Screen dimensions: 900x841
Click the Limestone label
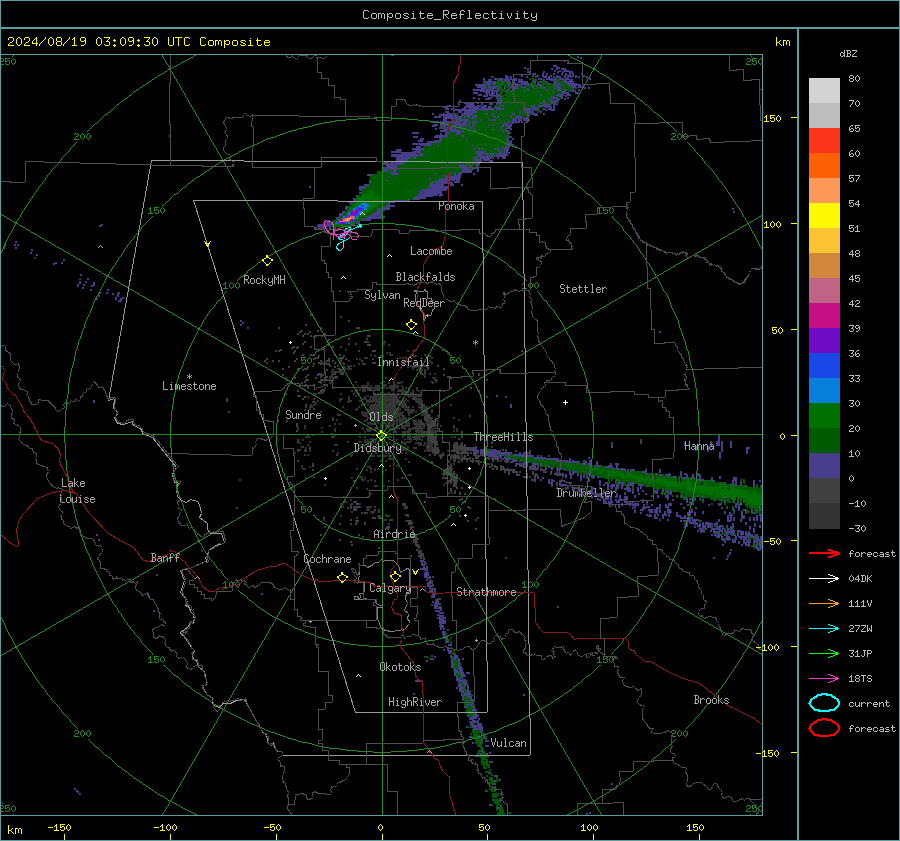point(189,386)
